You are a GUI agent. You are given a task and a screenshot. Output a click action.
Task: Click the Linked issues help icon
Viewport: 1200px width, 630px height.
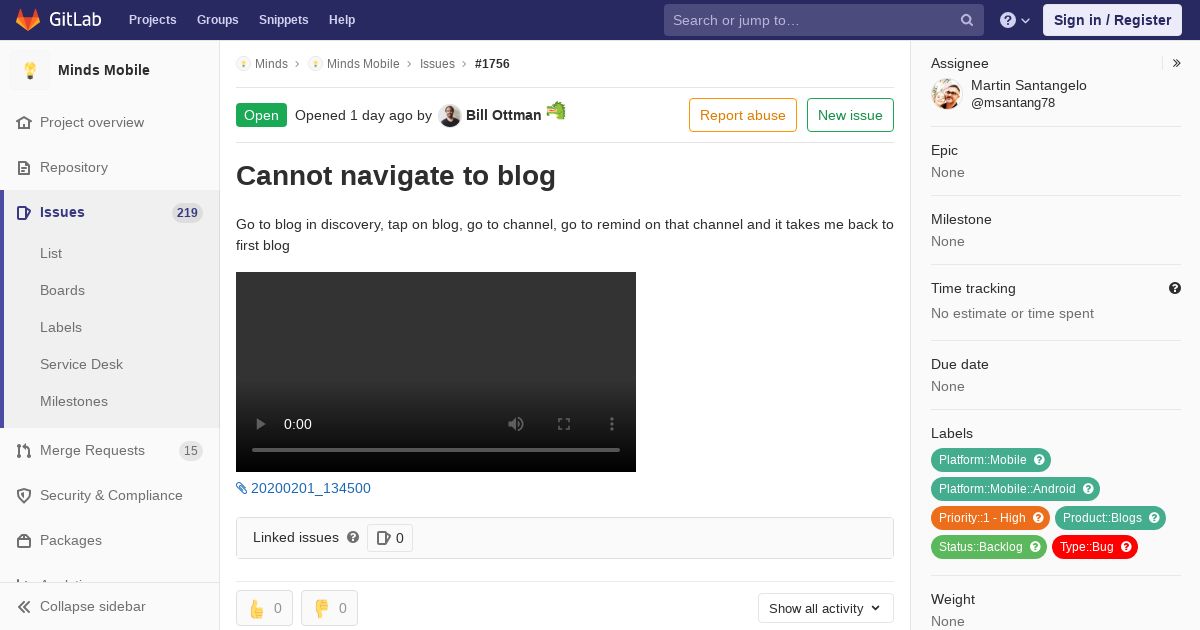click(x=353, y=537)
